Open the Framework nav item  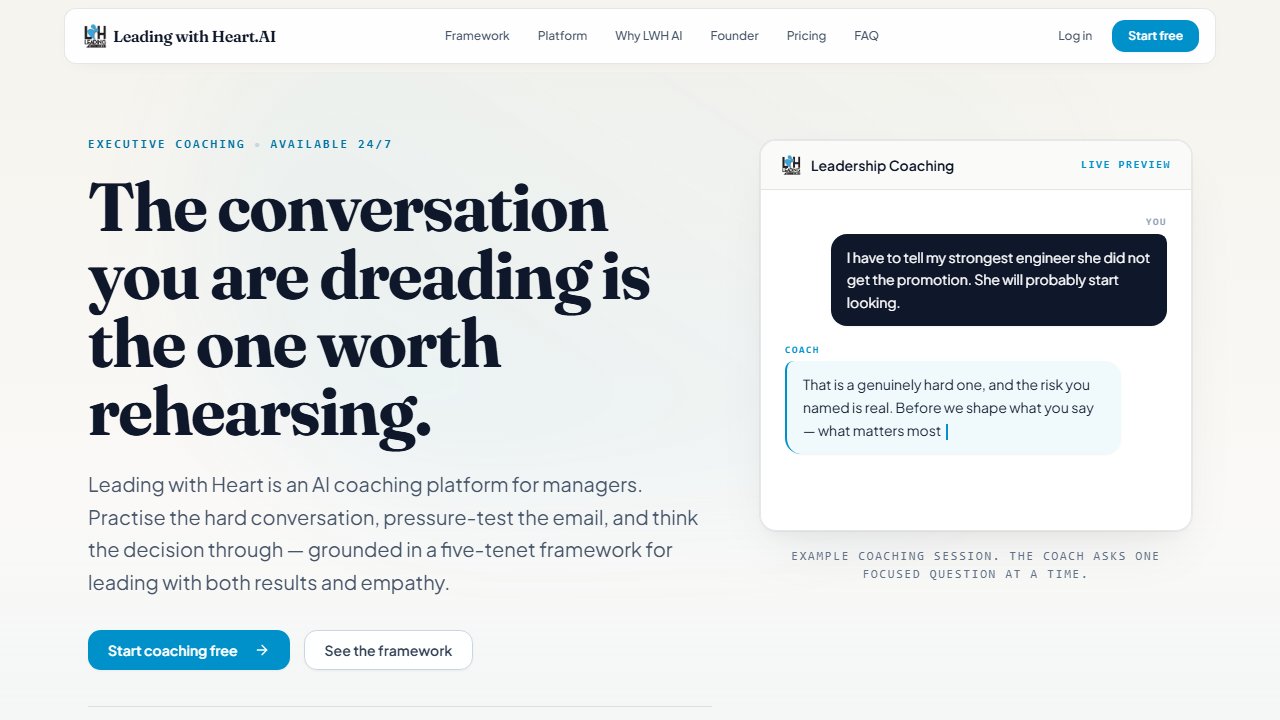[x=477, y=36]
